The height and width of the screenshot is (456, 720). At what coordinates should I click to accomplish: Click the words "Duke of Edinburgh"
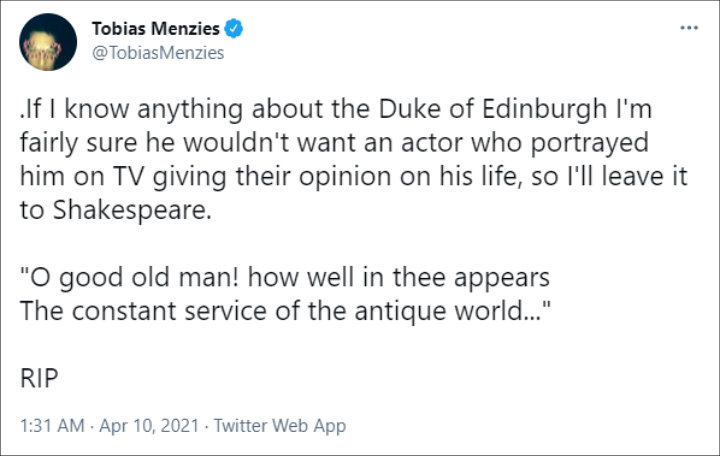pyautogui.click(x=493, y=109)
